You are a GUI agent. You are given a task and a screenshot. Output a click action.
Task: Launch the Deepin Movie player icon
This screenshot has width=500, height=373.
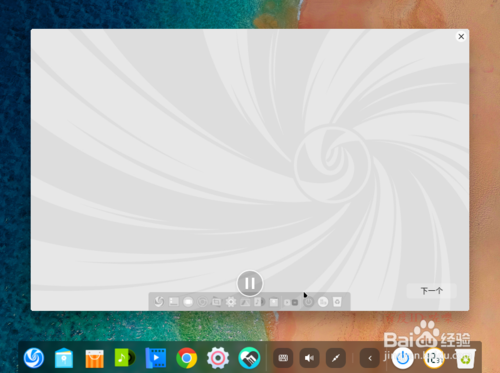[156, 358]
